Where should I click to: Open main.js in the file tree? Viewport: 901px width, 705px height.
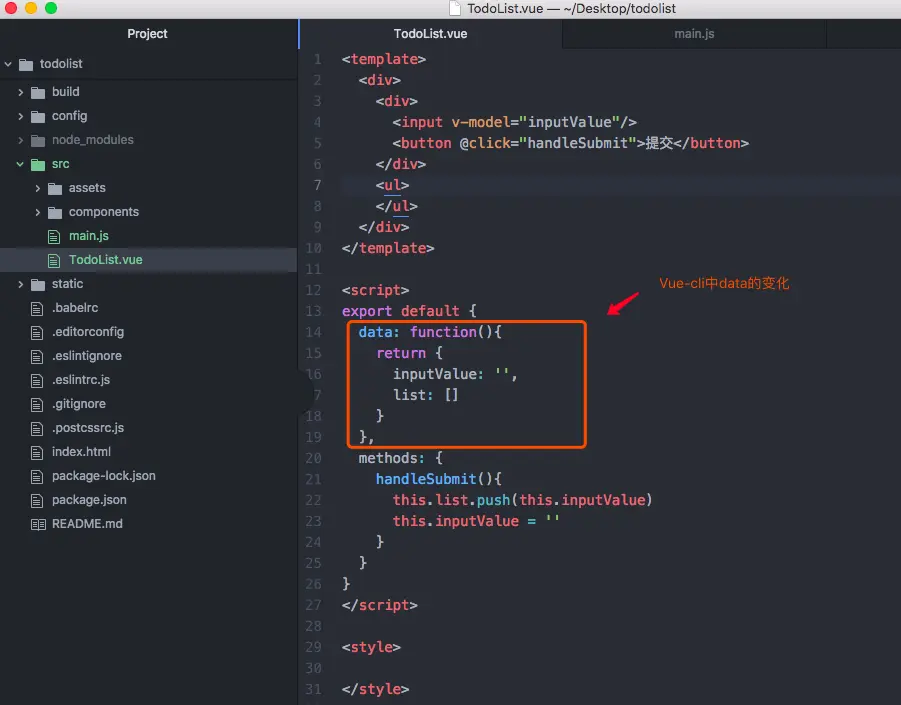pyautogui.click(x=88, y=236)
